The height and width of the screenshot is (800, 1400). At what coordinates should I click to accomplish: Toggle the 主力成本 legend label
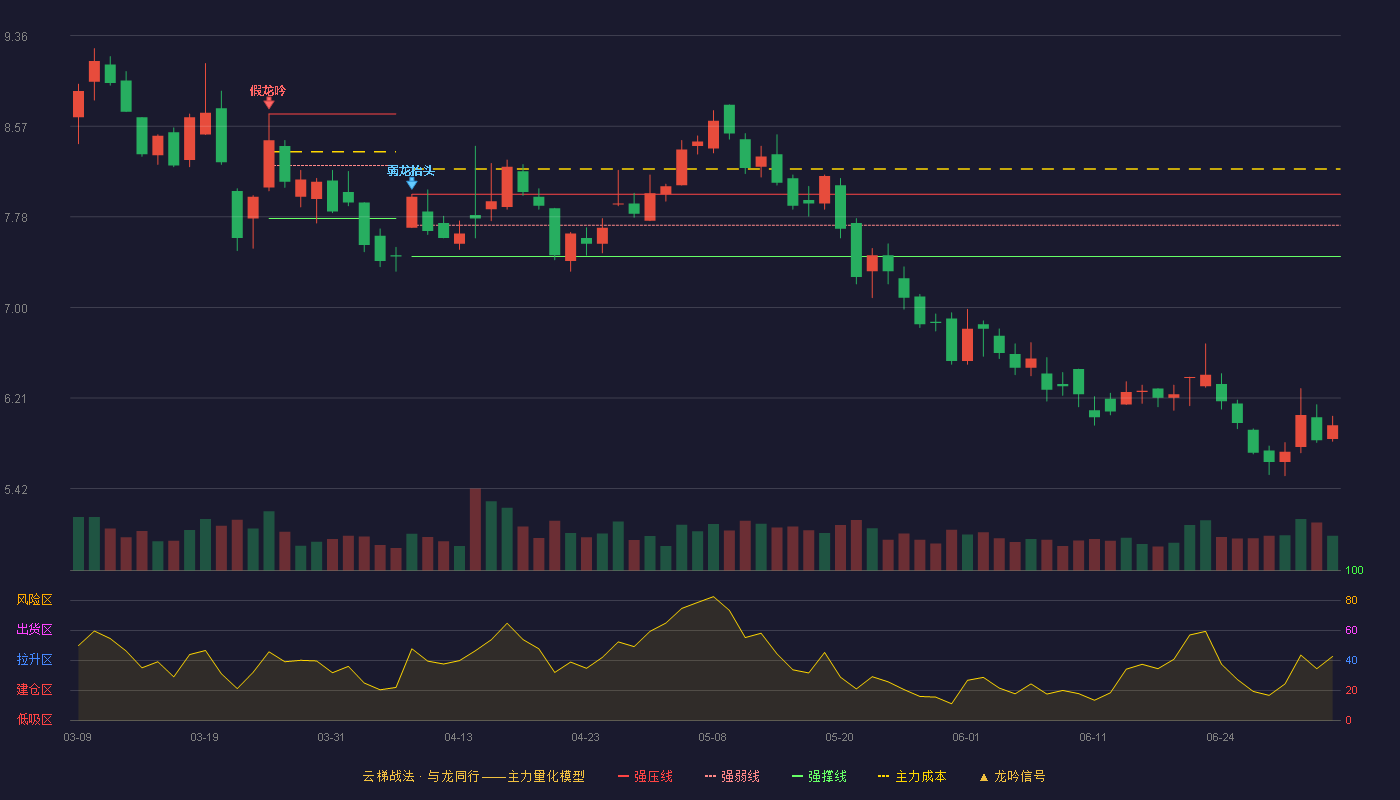coord(920,776)
